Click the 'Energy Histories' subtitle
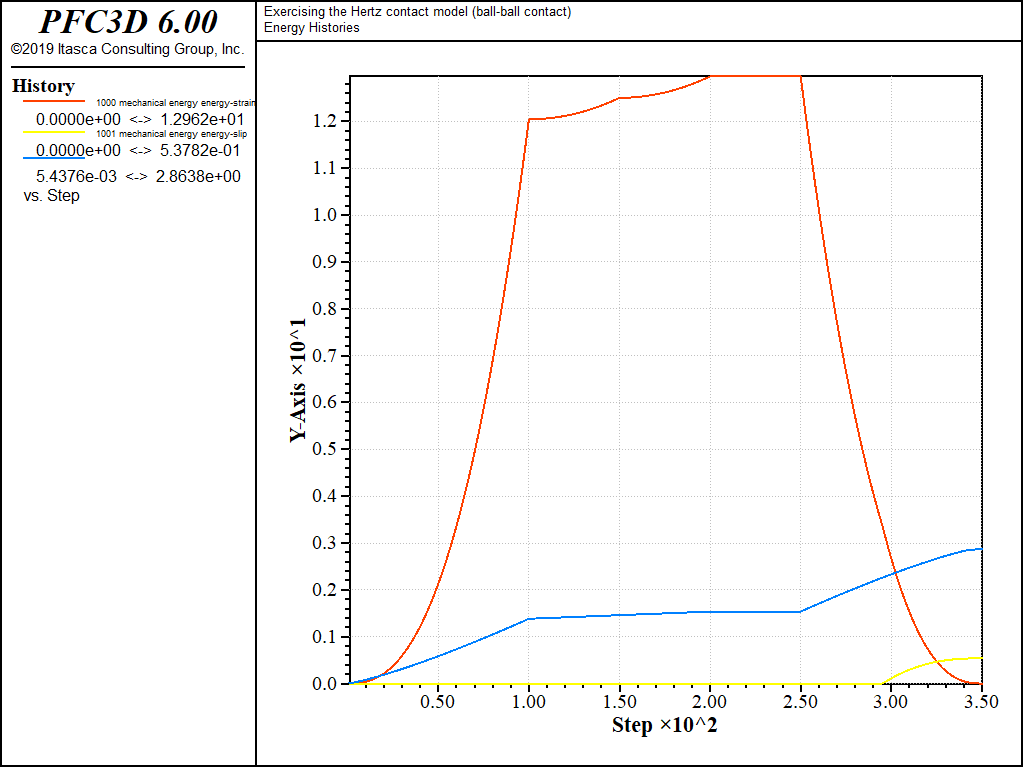1024x768 pixels. [312, 27]
